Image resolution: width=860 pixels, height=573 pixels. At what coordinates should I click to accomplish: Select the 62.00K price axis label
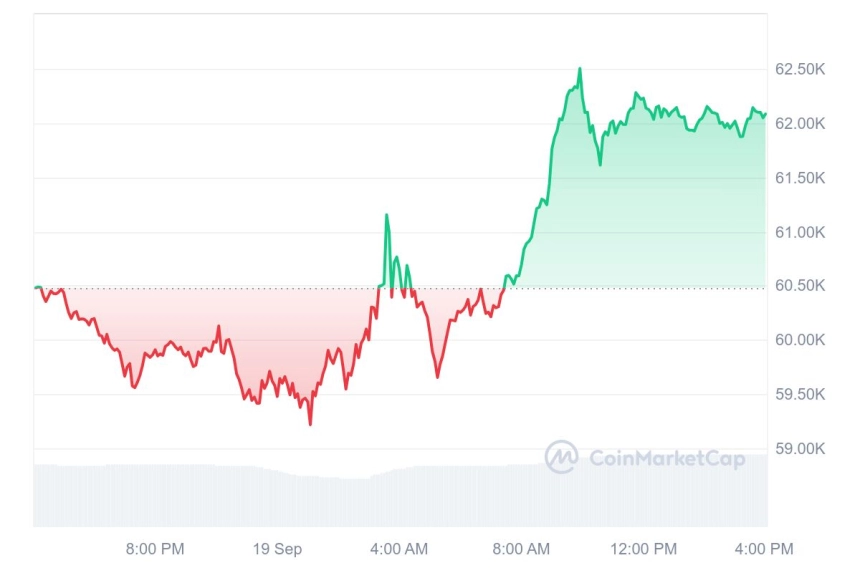coord(800,124)
